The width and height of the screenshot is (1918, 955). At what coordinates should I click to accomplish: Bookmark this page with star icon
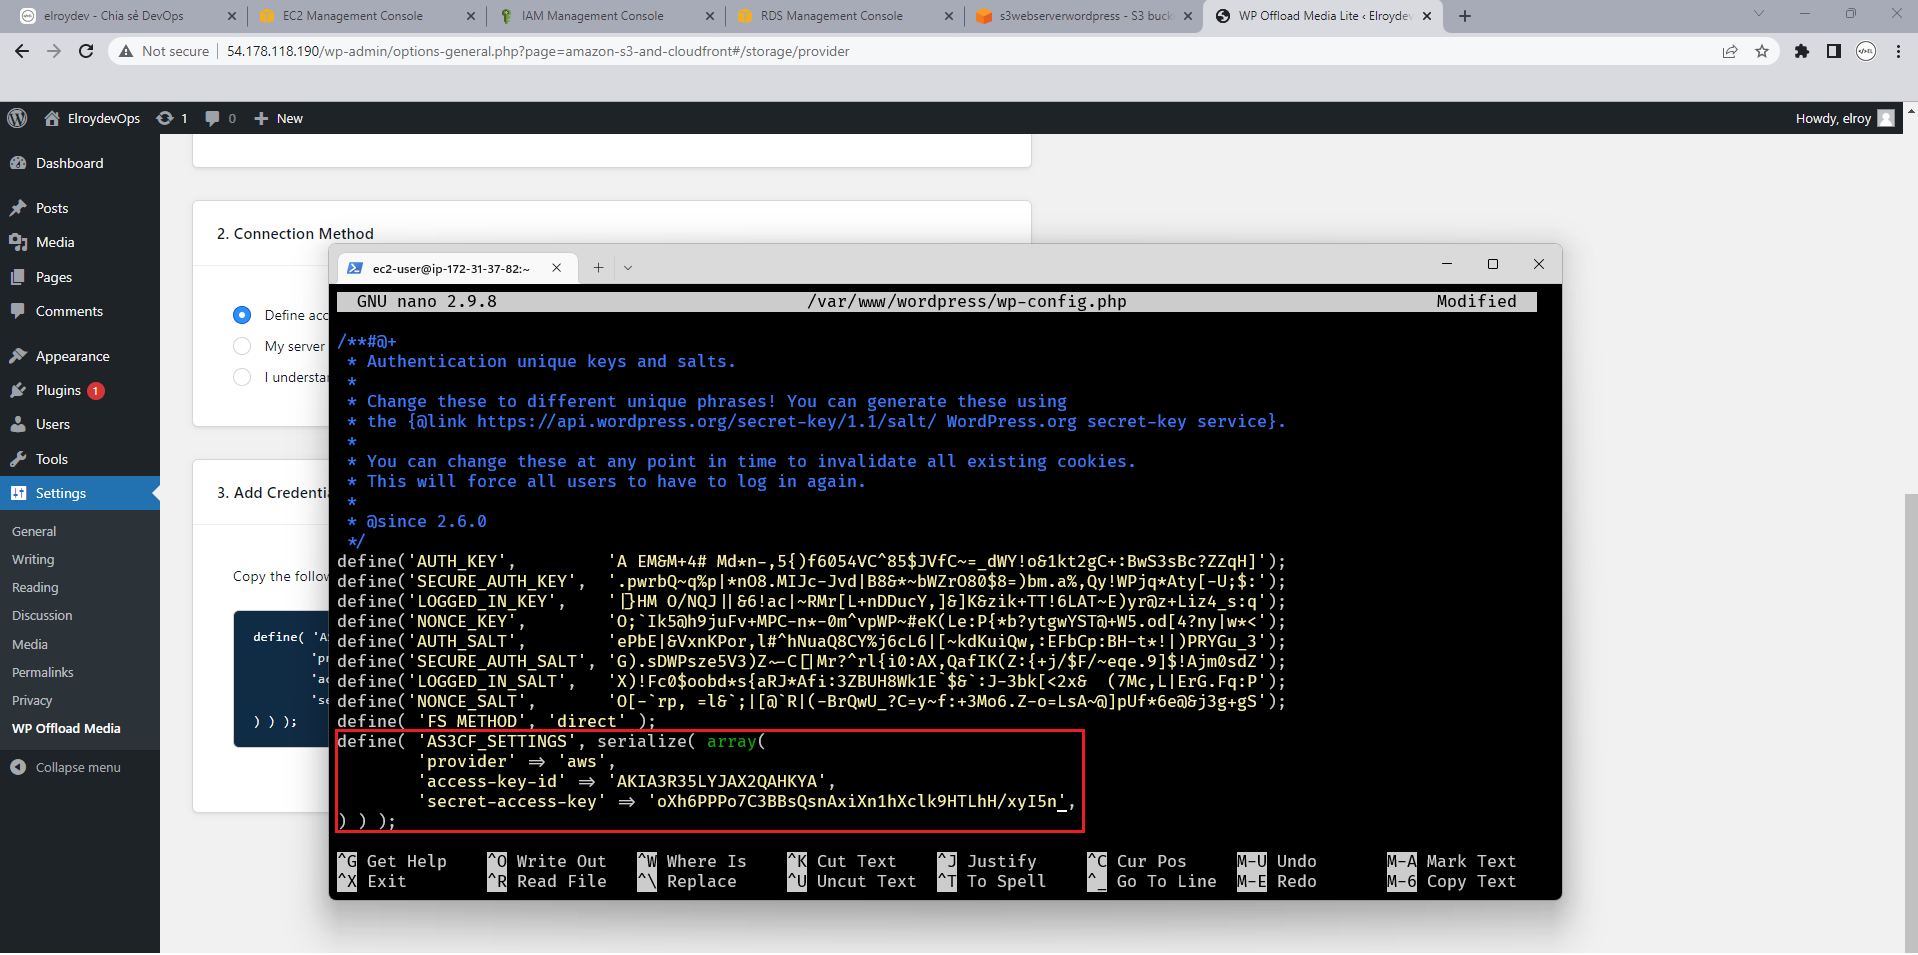1762,51
